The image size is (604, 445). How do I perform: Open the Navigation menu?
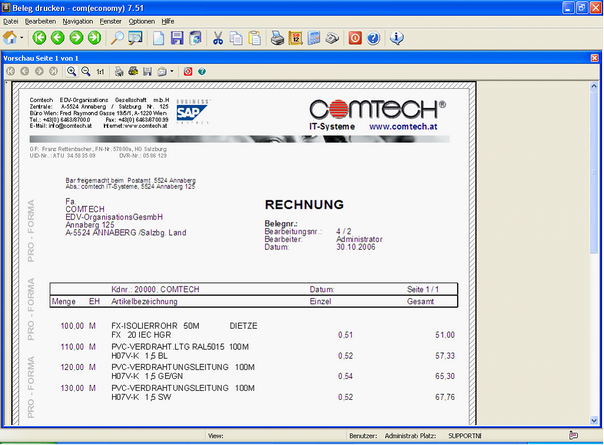point(78,21)
